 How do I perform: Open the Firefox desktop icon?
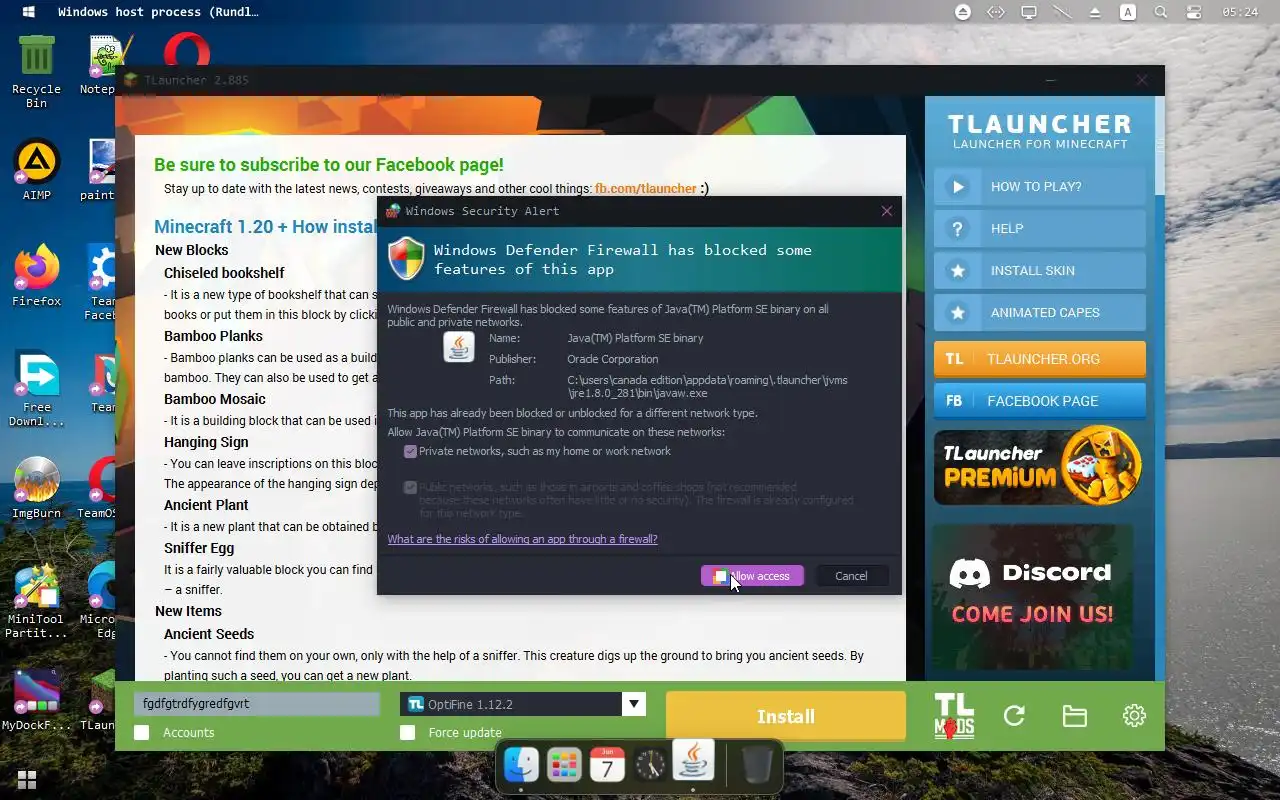(37, 277)
